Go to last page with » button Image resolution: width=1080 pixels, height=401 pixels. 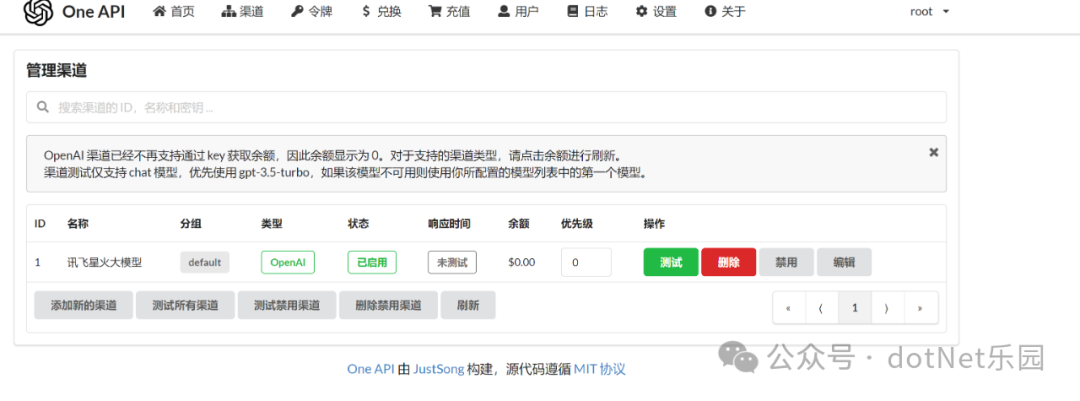(921, 308)
